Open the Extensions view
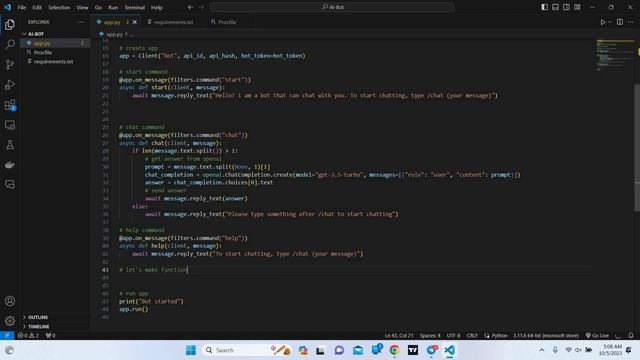 (x=10, y=105)
